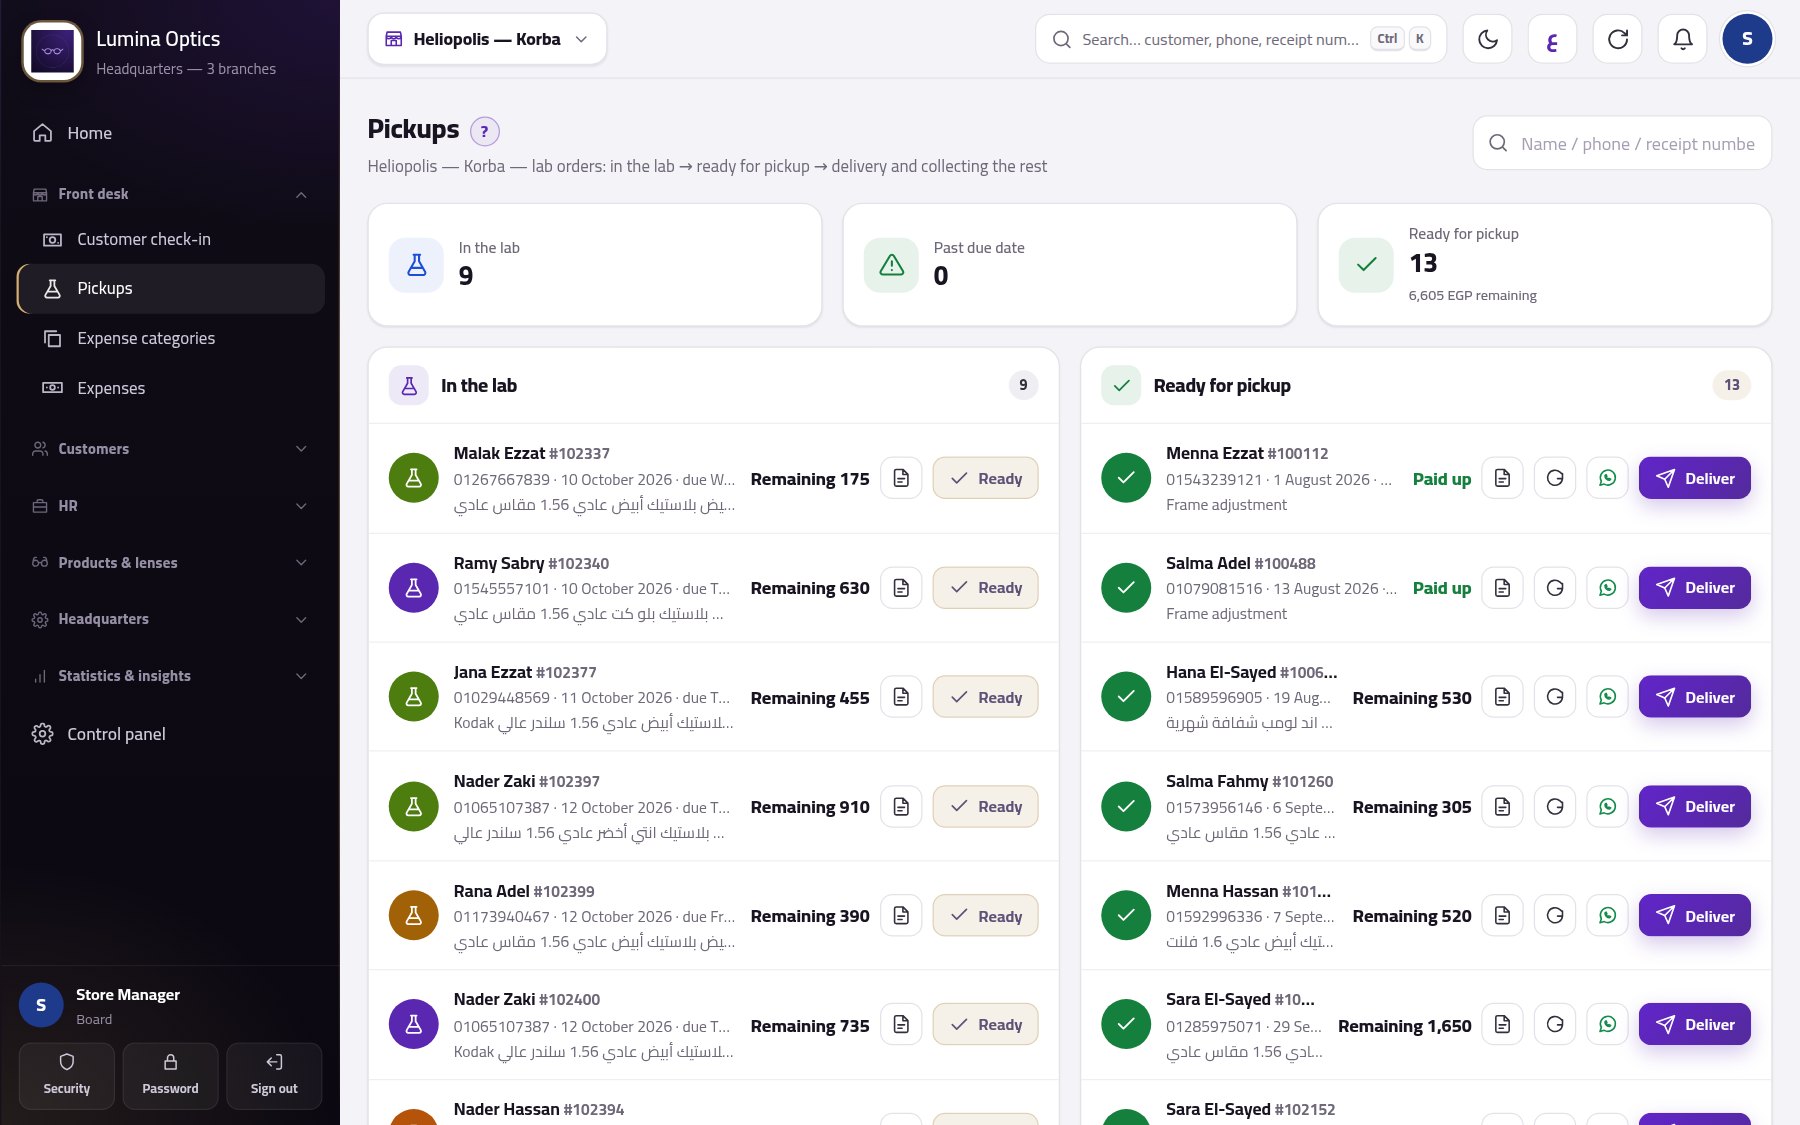Image resolution: width=1800 pixels, height=1125 pixels.
Task: Click the Pickups help question mark
Action: tap(484, 131)
